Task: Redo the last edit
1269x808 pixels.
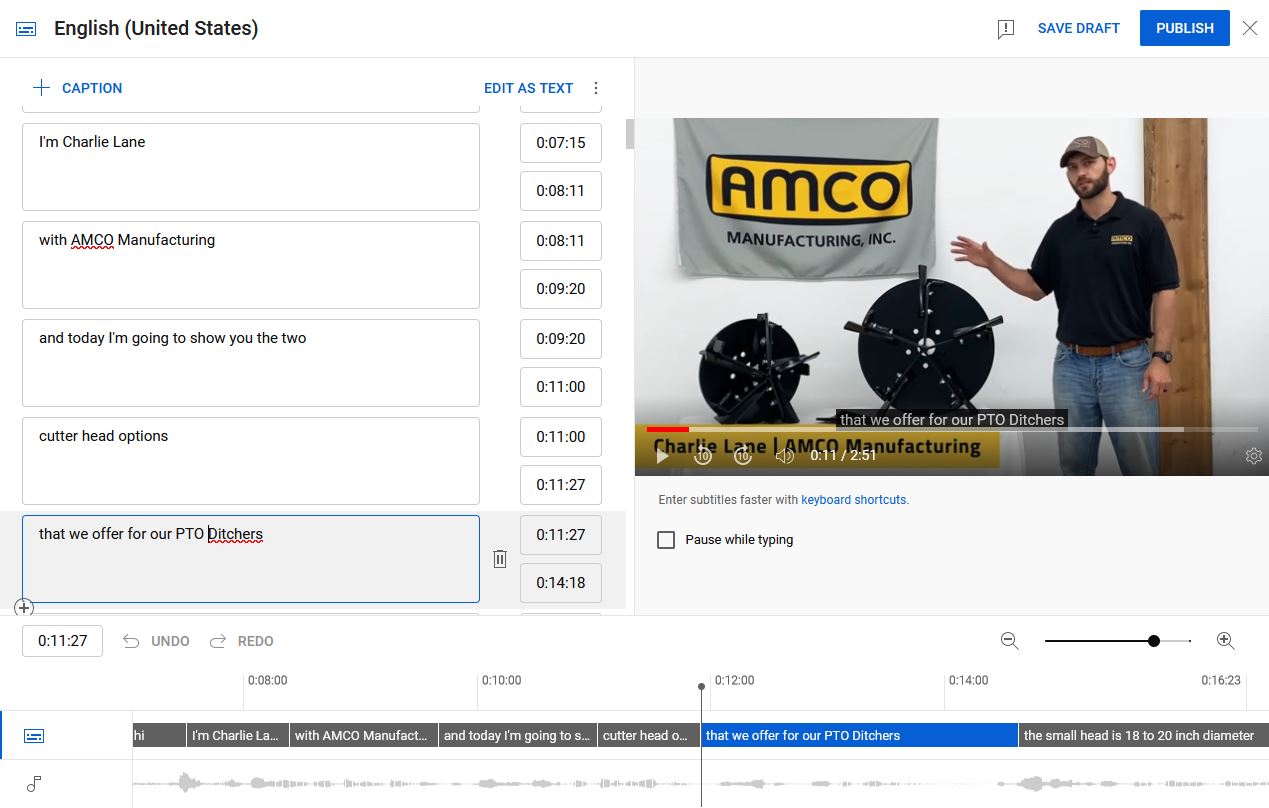Action: [241, 641]
